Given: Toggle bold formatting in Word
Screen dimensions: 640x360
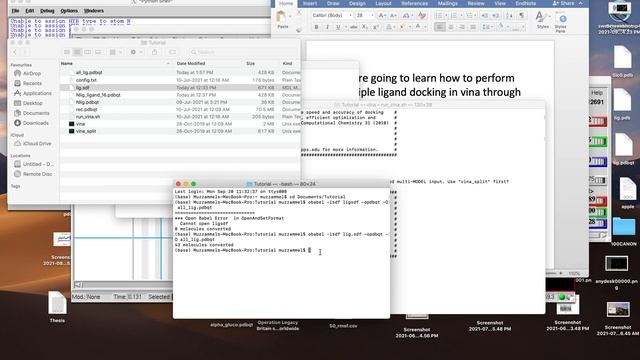Looking at the screenshot, I should [x=316, y=27].
